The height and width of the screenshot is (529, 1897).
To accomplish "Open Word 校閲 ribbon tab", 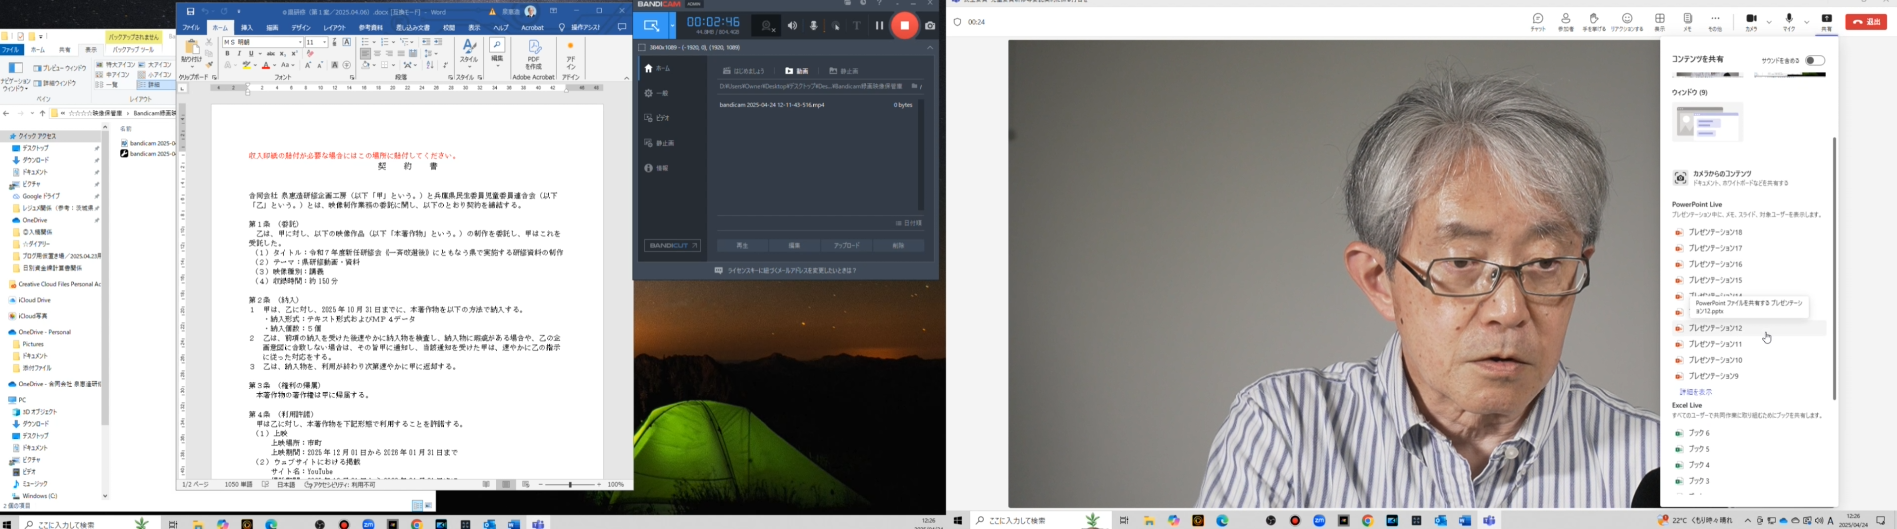I will pyautogui.click(x=449, y=28).
